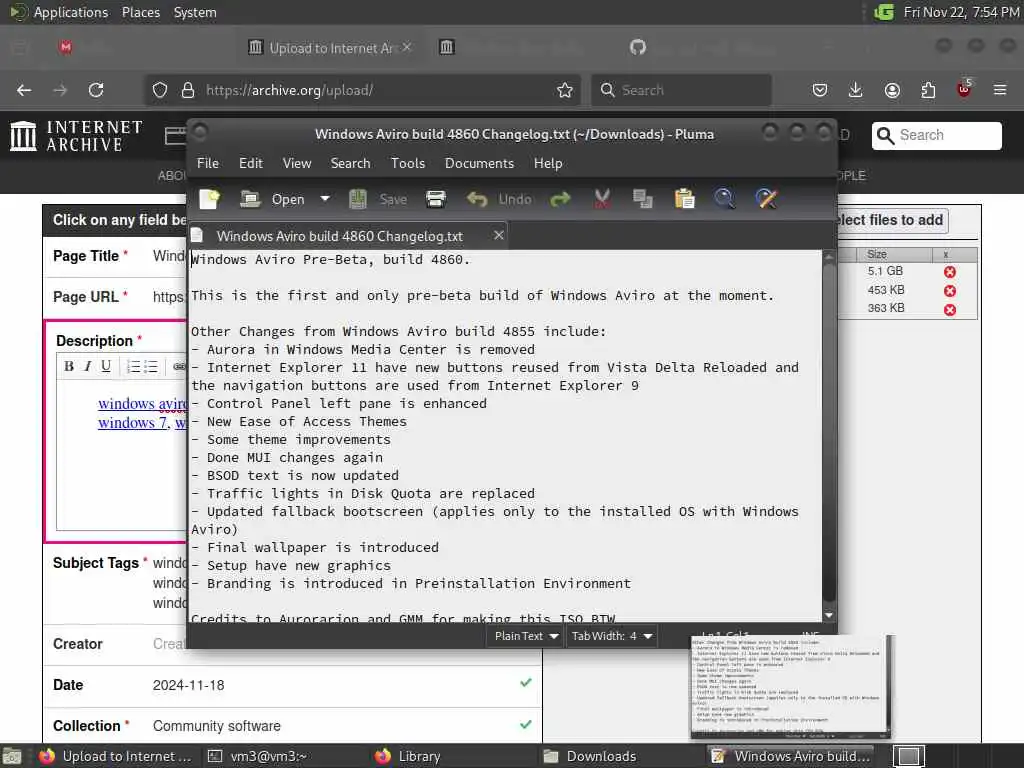Open the Tab Width dropdown
Image resolution: width=1024 pixels, height=768 pixels.
[x=611, y=636]
